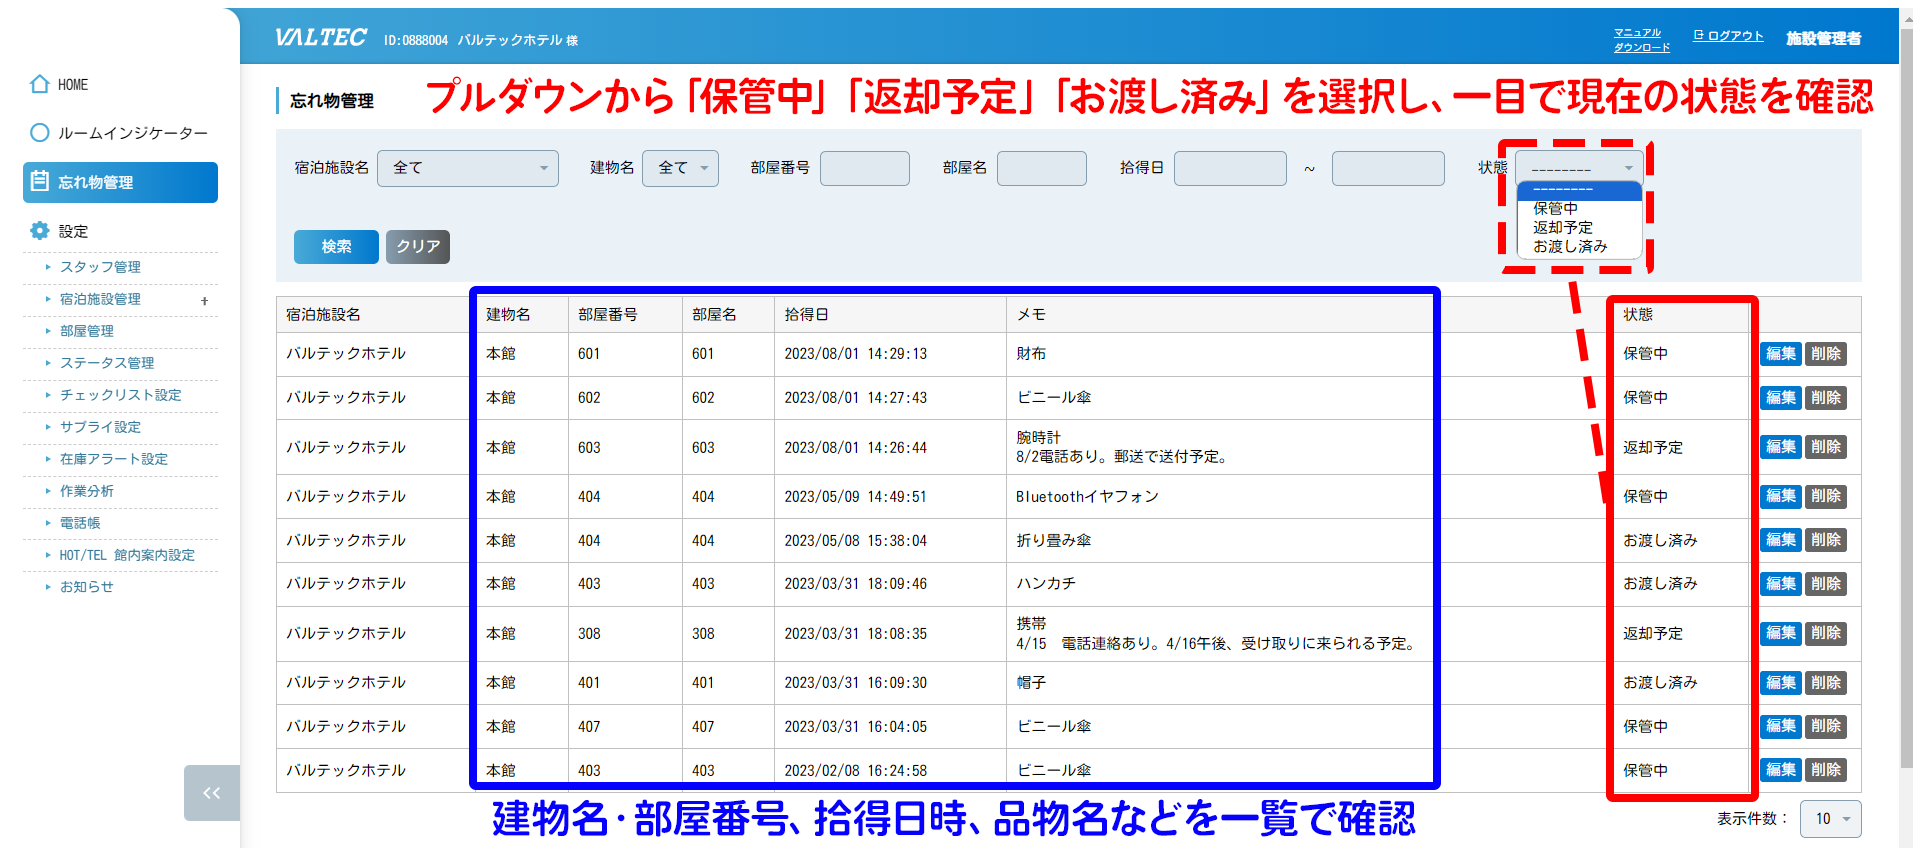This screenshot has width=1913, height=848.
Task: Click 削除 for the ハンカチ row
Action: (1826, 584)
